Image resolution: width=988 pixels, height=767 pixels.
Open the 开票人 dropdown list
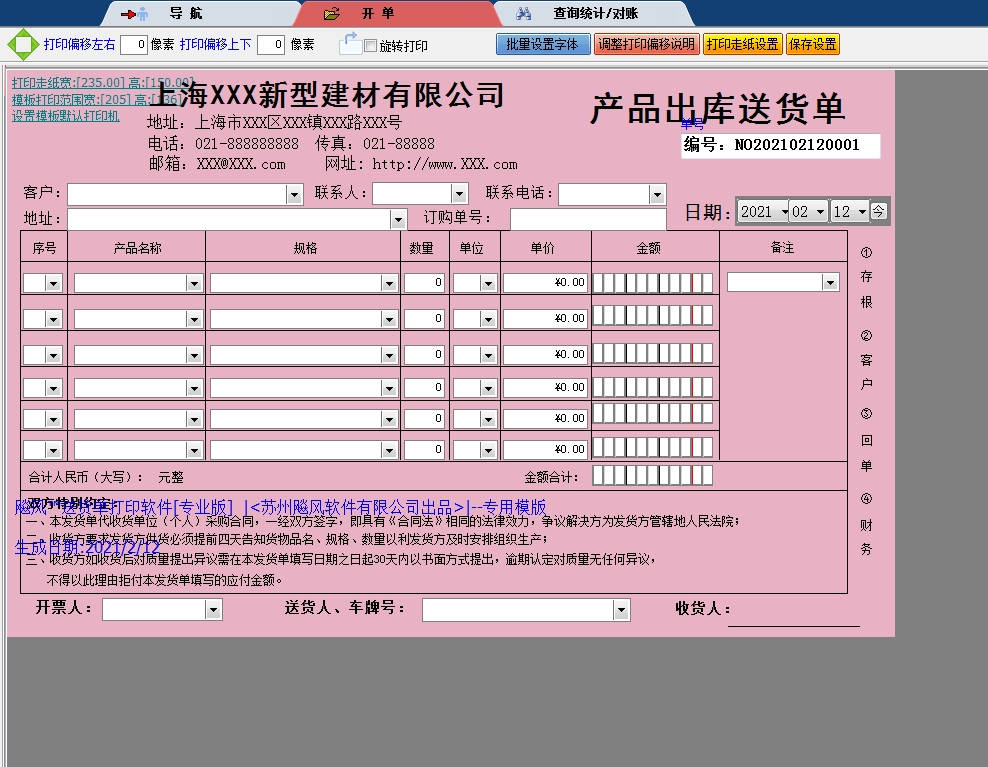[x=213, y=610]
